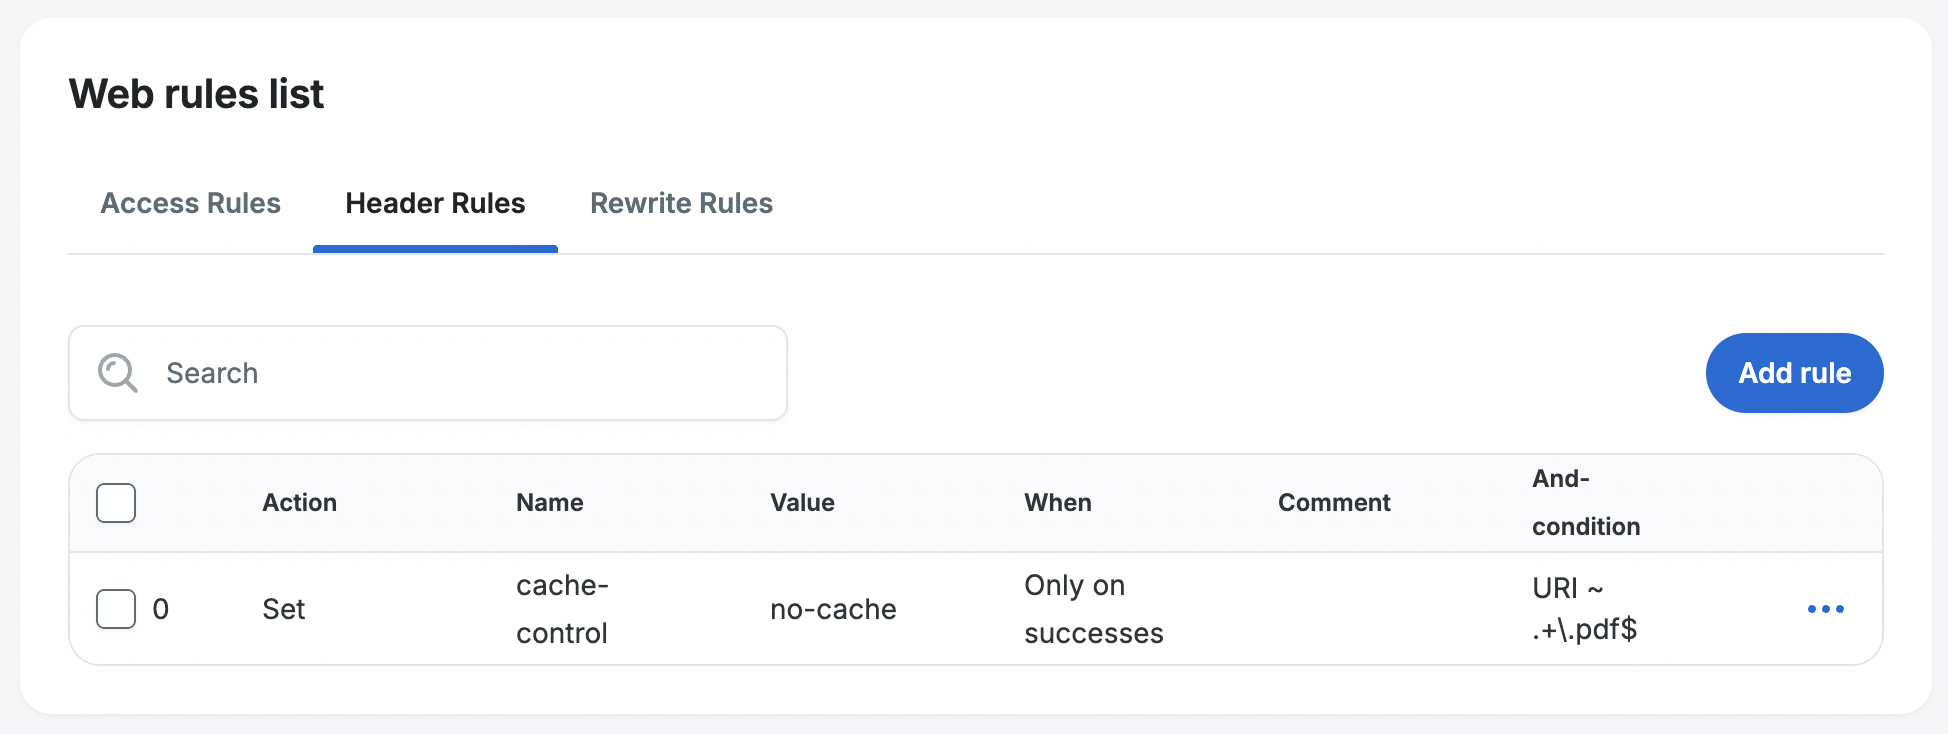Click the Set action cell in rule 0
The width and height of the screenshot is (1948, 734).
pos(284,609)
